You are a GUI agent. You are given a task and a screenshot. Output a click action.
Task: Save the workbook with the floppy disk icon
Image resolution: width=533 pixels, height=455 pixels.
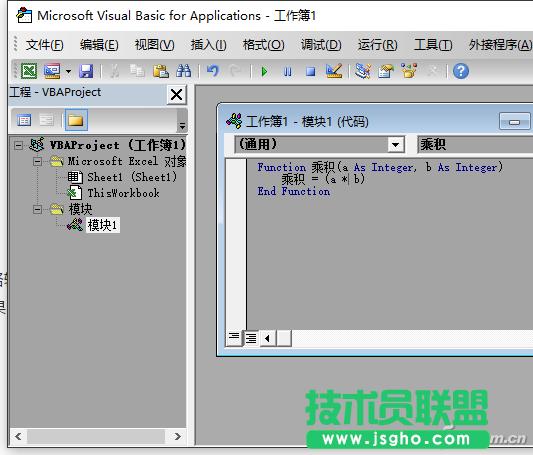[86, 71]
